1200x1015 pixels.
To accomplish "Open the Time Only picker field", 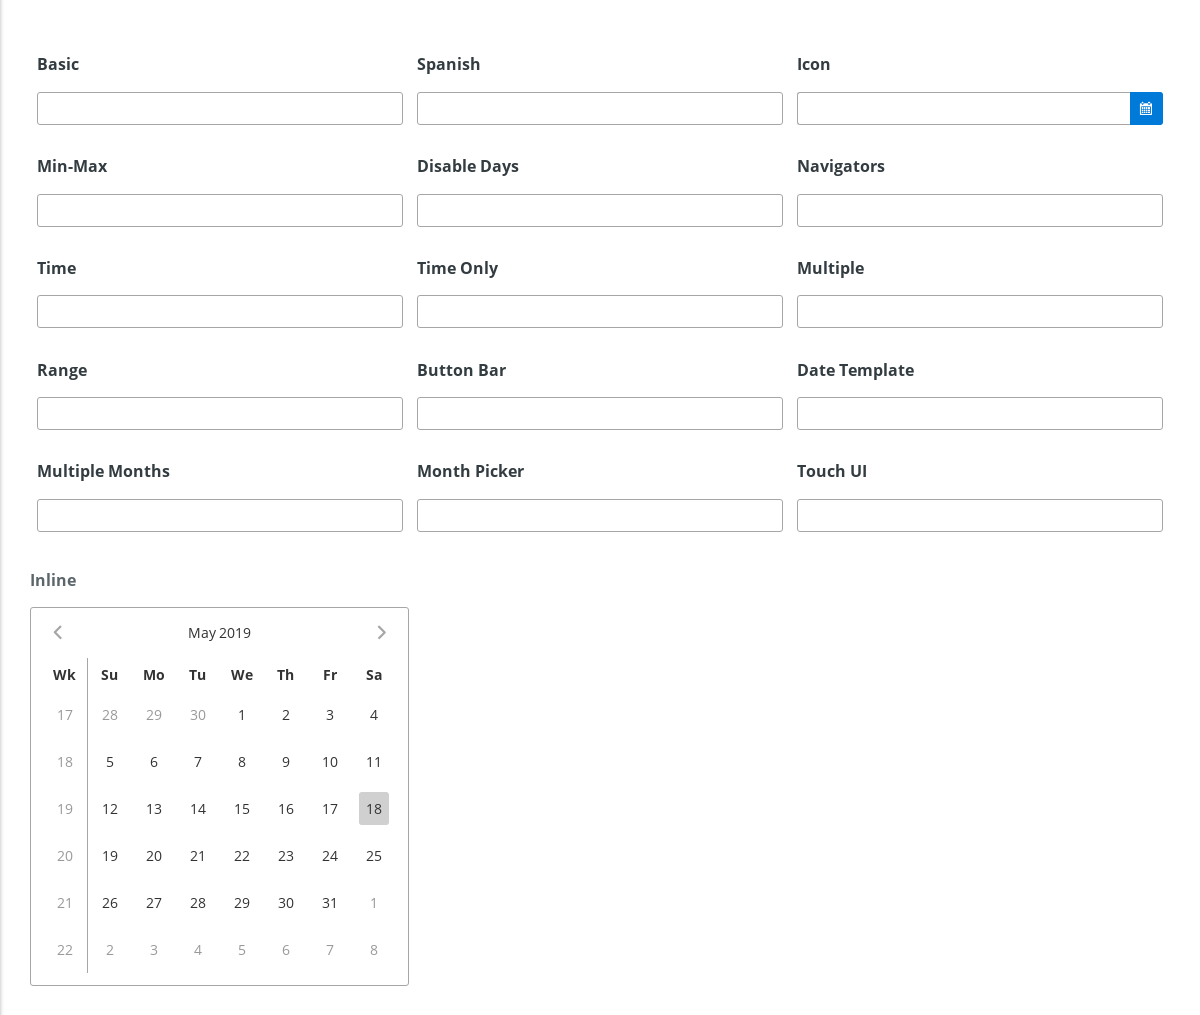I will pyautogui.click(x=600, y=312).
